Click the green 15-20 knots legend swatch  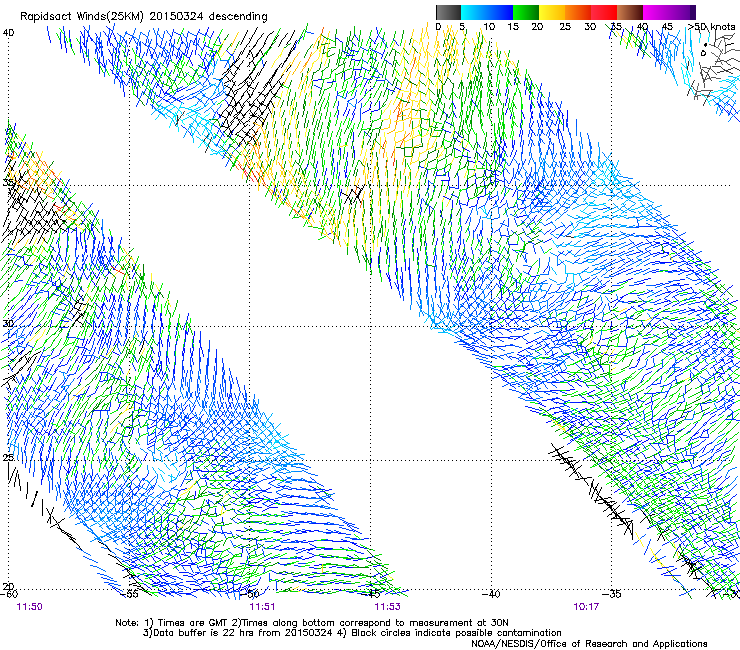point(526,12)
